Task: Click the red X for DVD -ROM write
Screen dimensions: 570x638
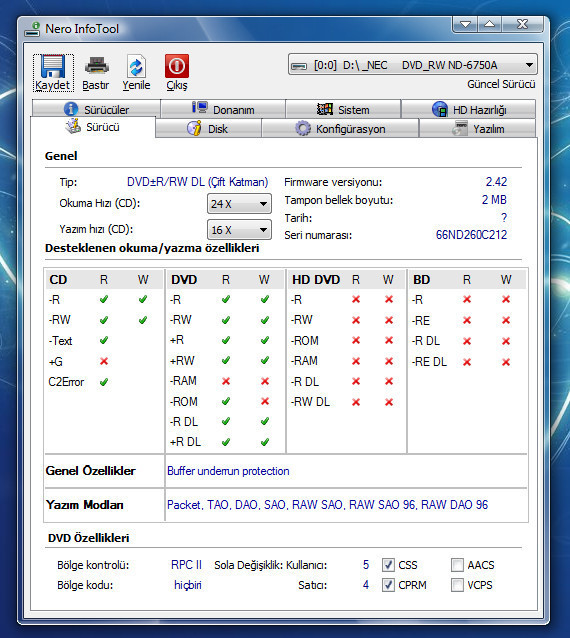Action: pos(265,401)
